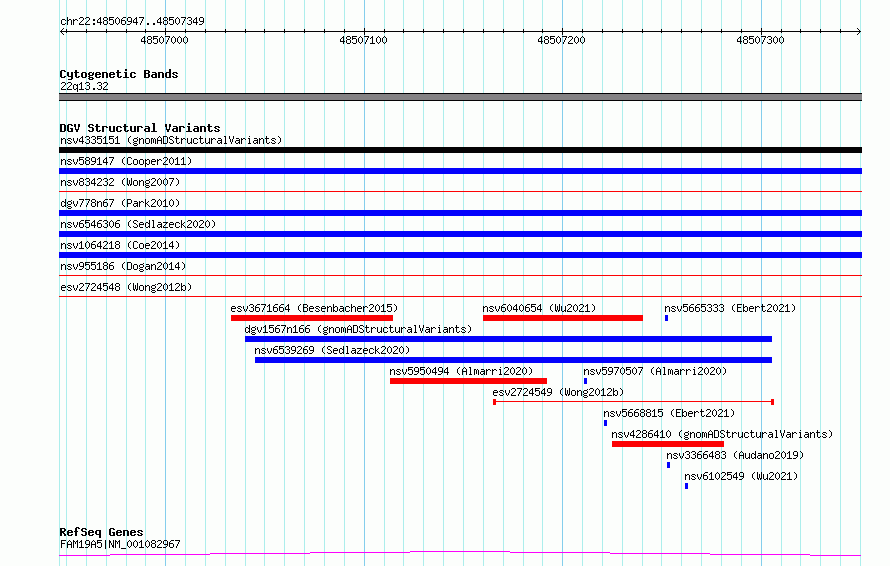Image resolution: width=890 pixels, height=566 pixels.
Task: Click the blue bar for nsv589147
Action: (460, 171)
